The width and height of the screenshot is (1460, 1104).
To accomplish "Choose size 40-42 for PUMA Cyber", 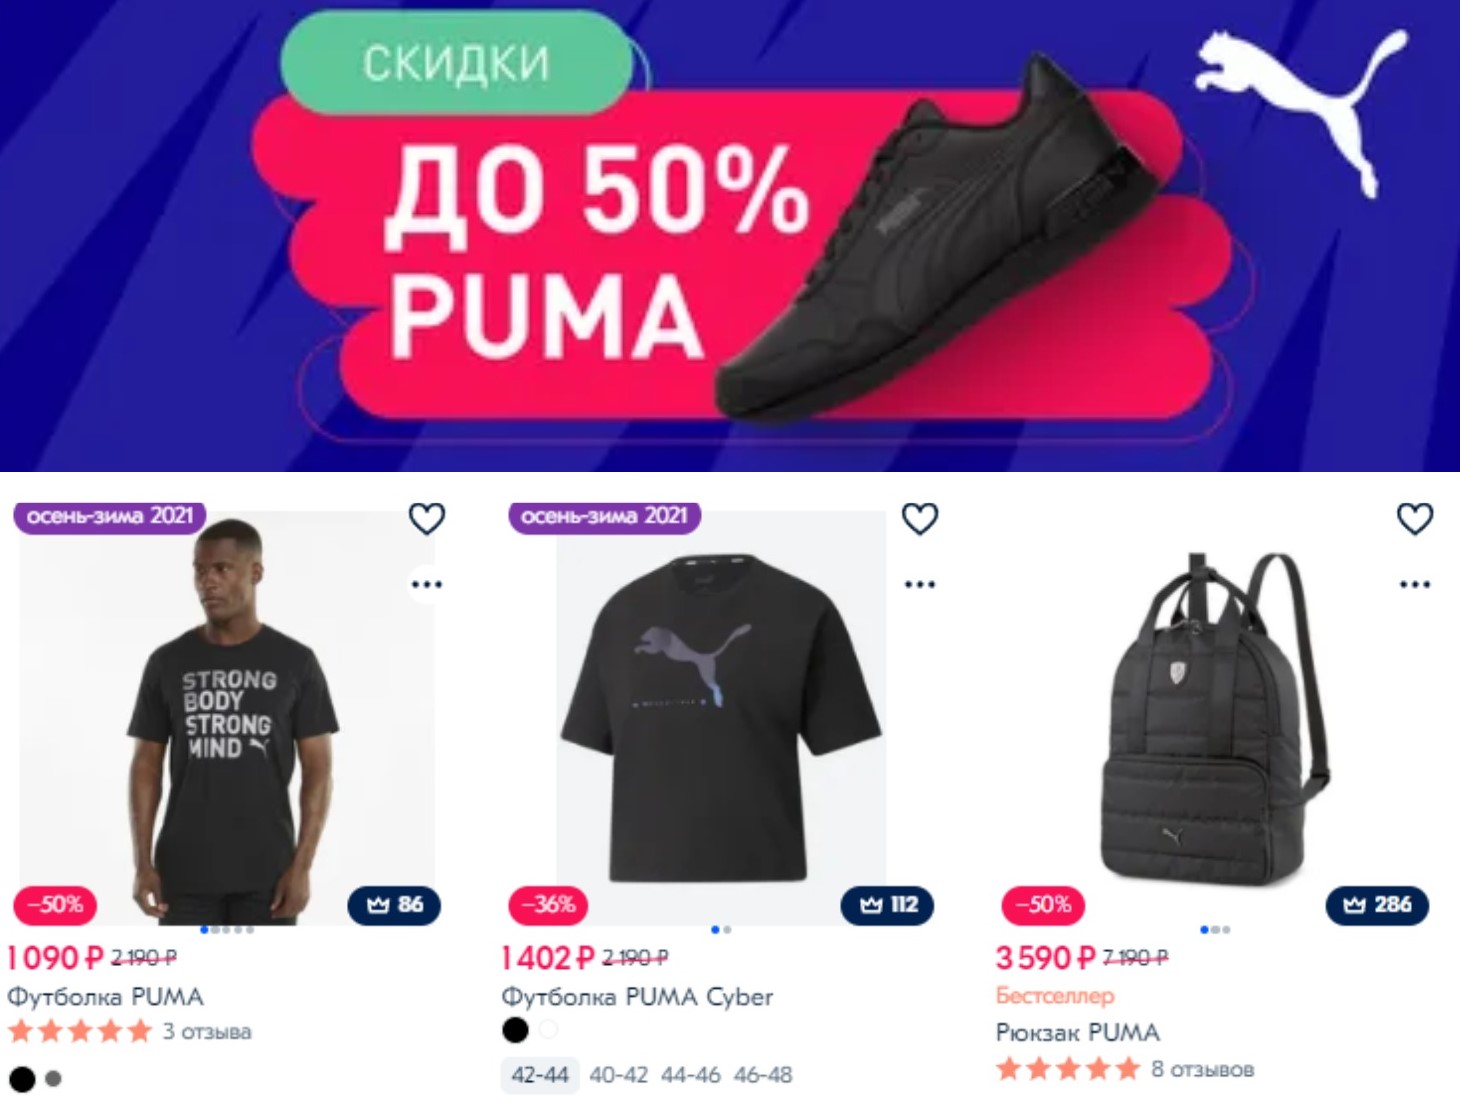I will [x=618, y=1075].
